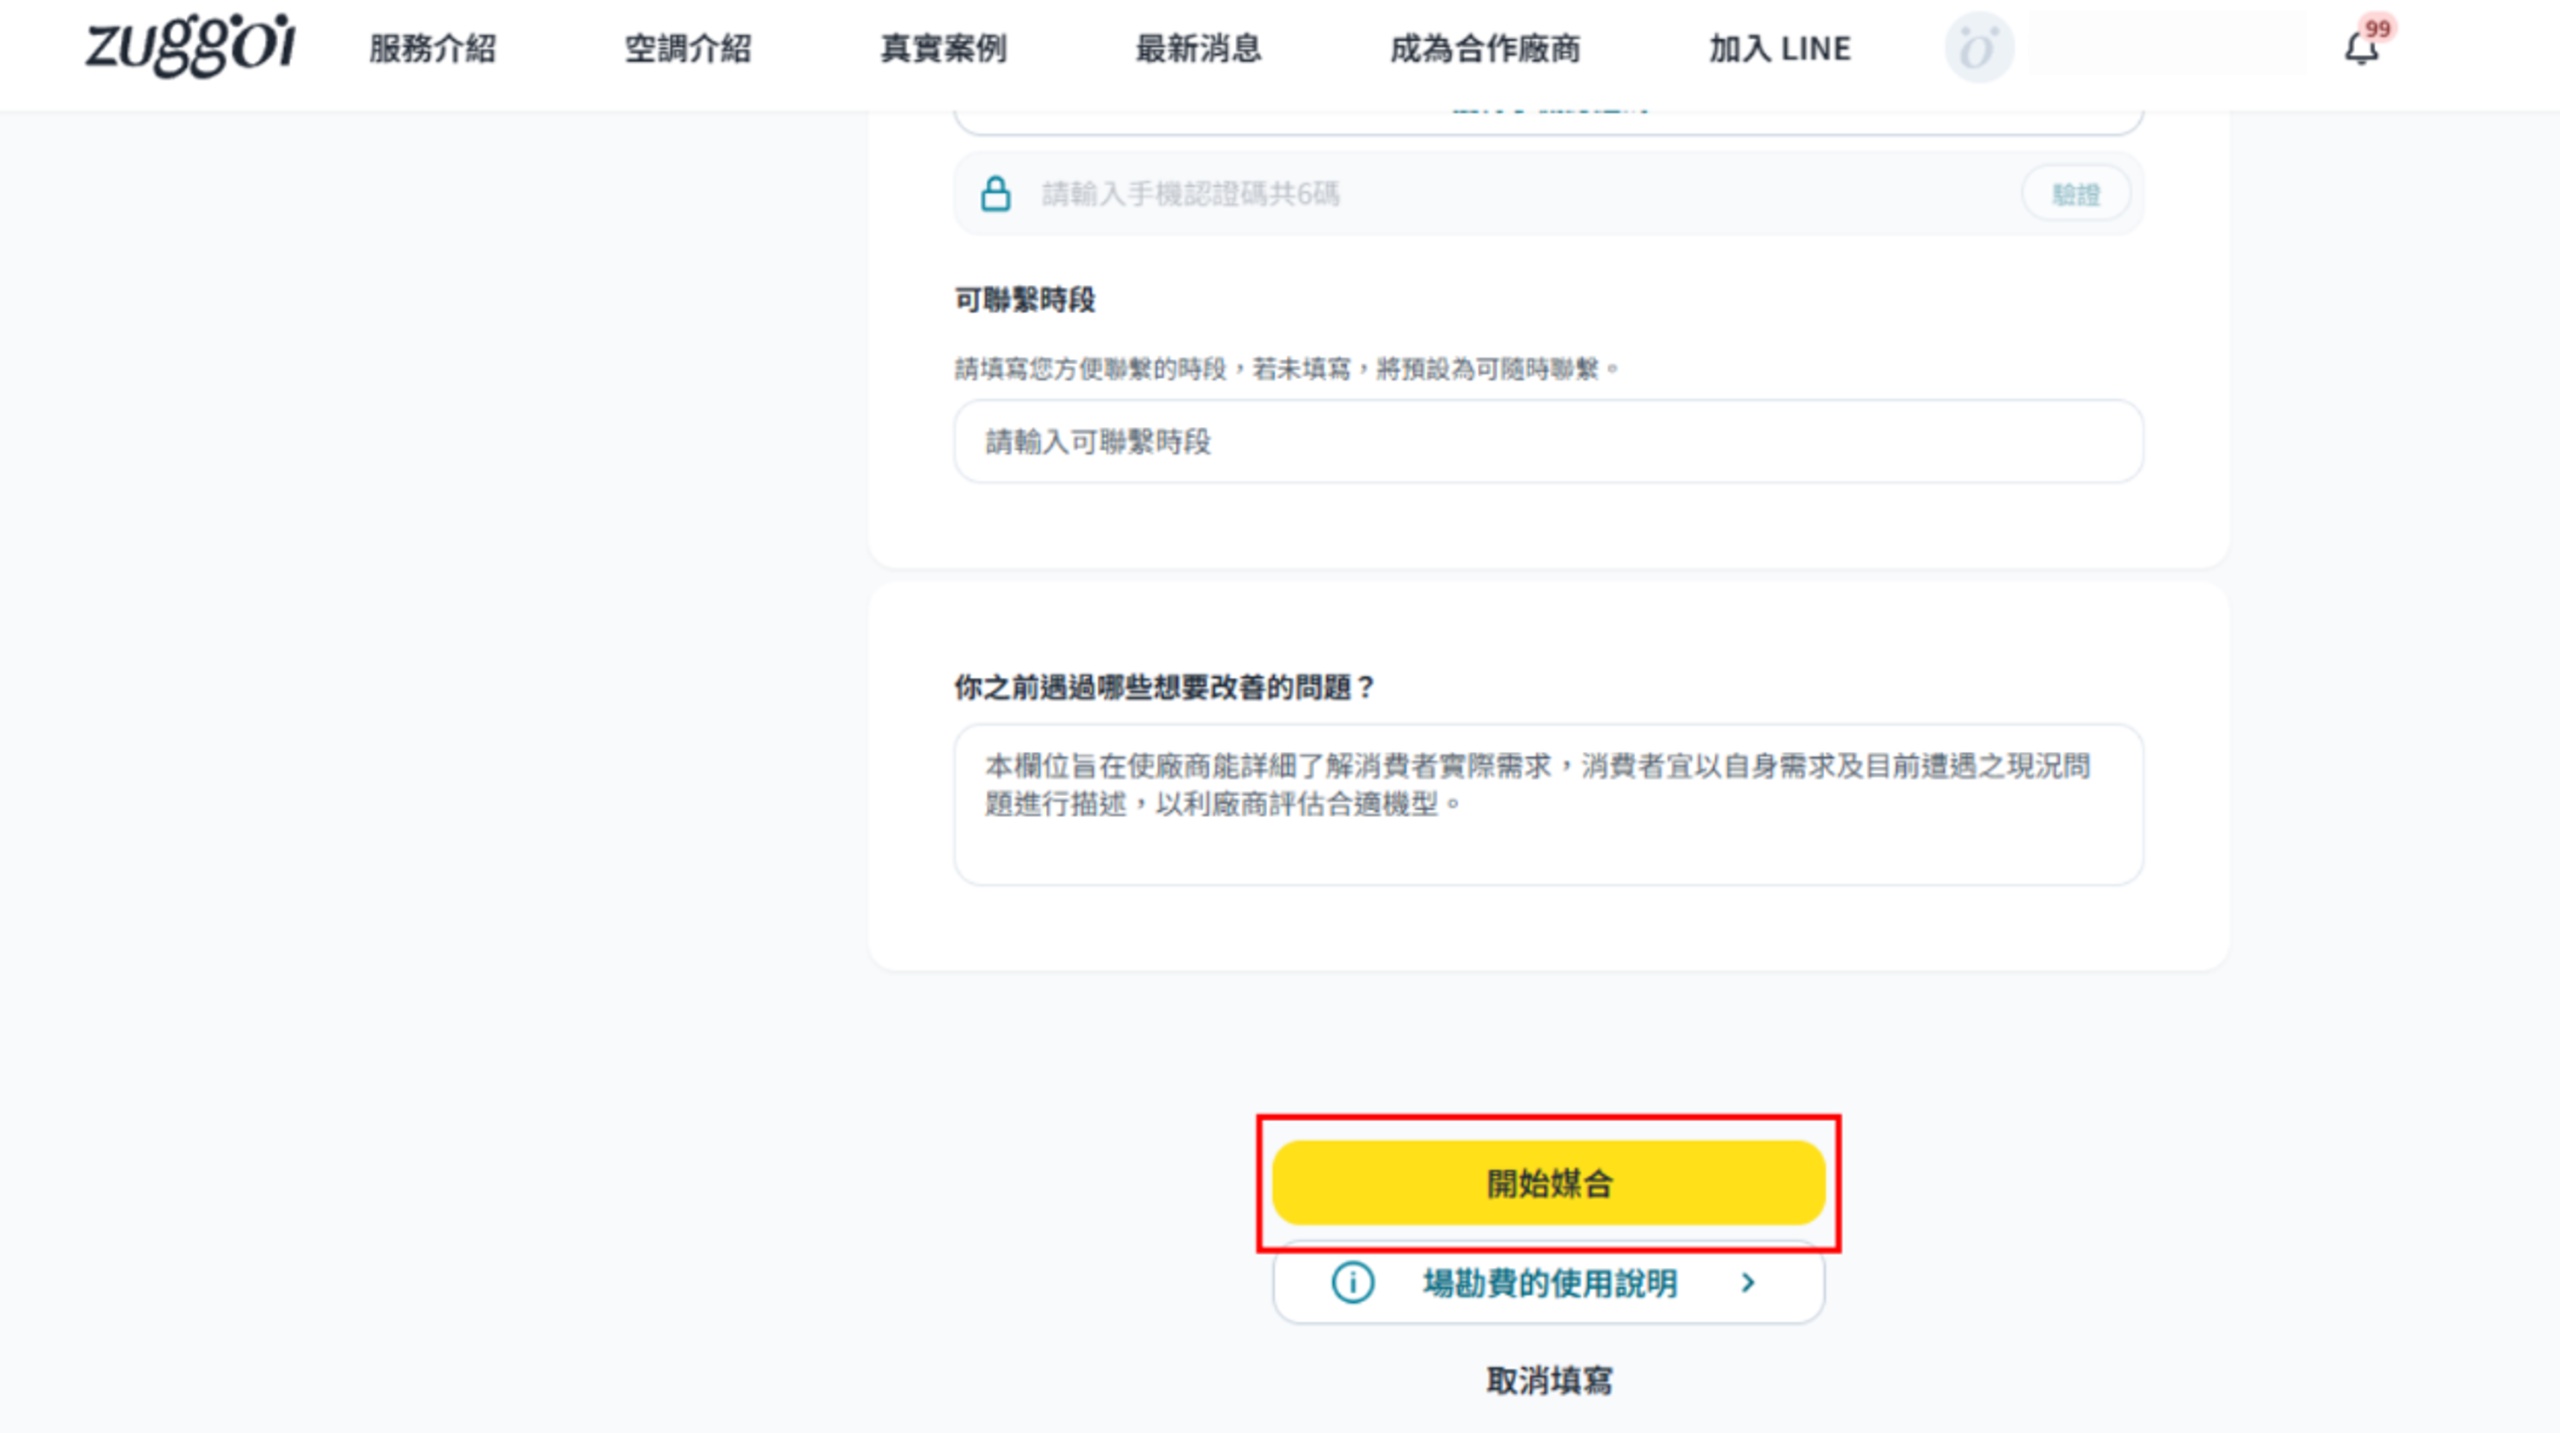Click the yellow 開始媒合 button
The width and height of the screenshot is (2560, 1433).
click(1548, 1183)
